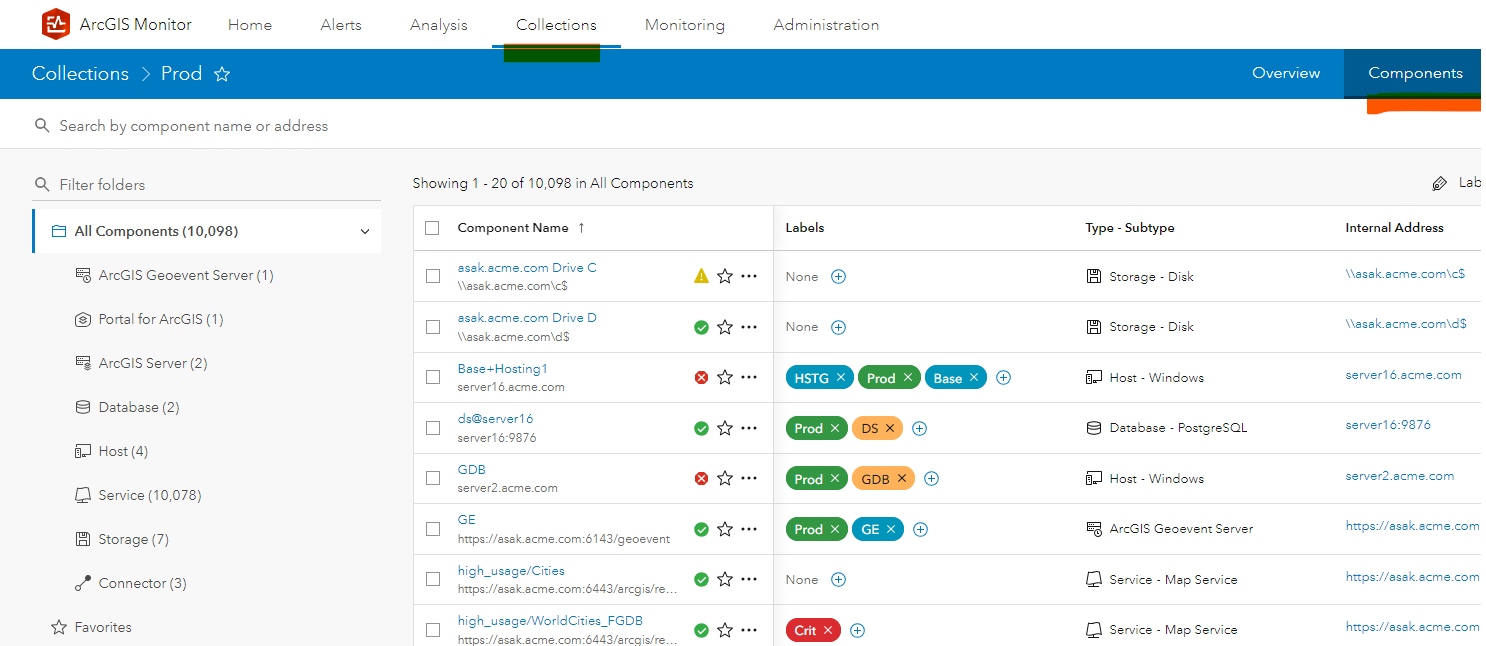Click the warning status icon for Drive C

701,276
